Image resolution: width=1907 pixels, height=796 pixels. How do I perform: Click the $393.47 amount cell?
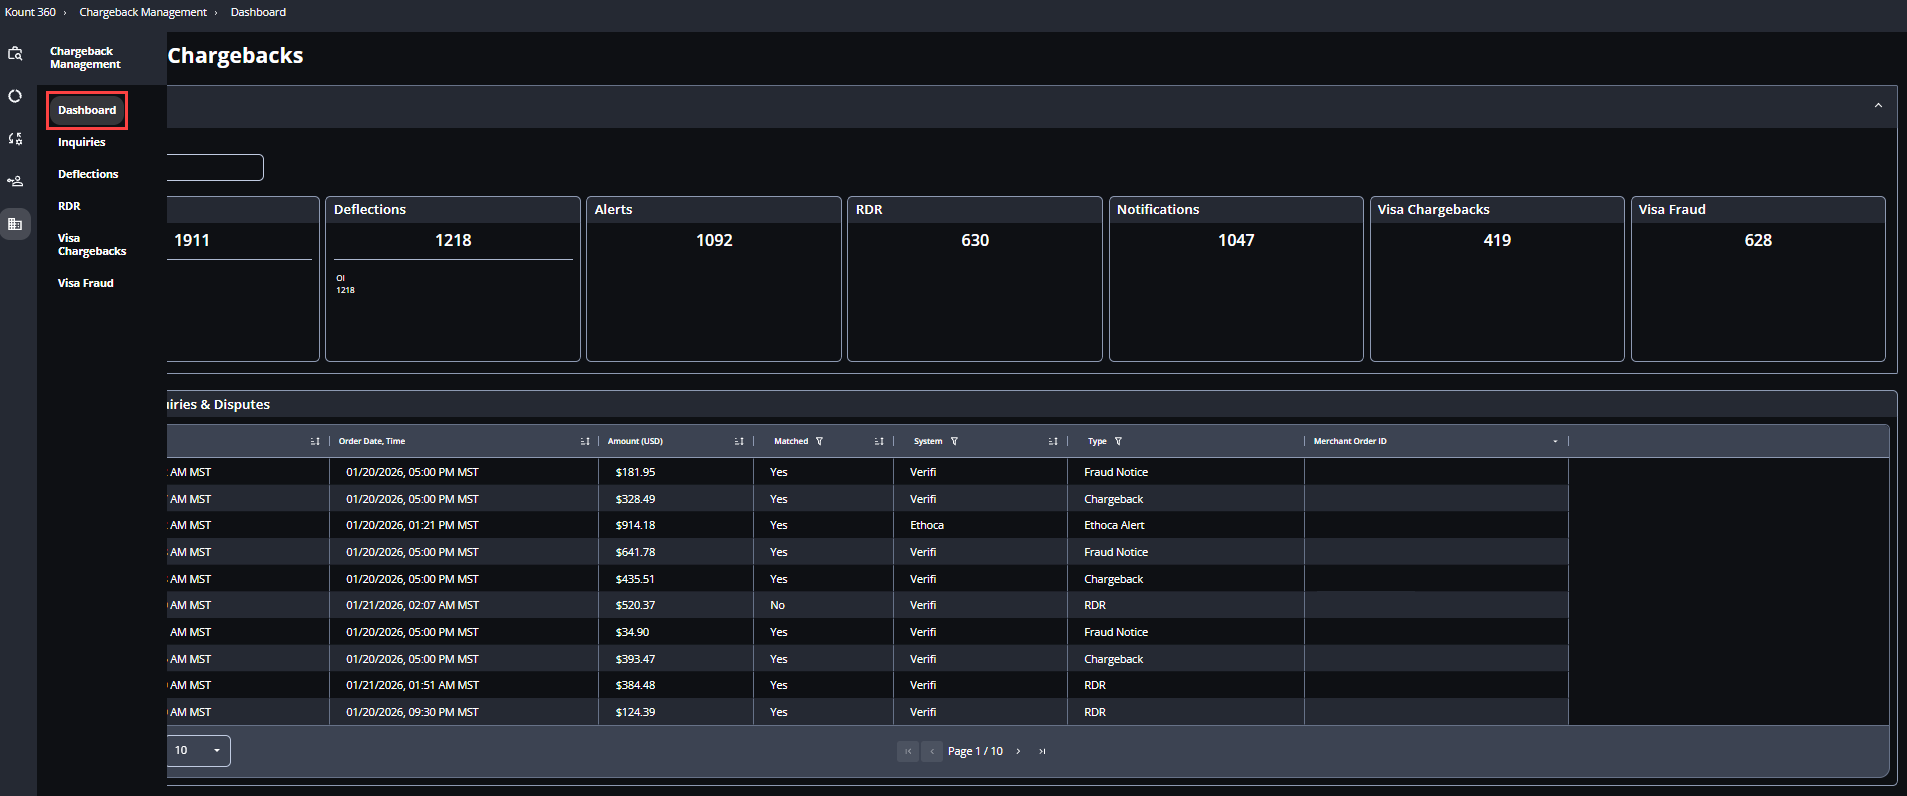coord(635,659)
